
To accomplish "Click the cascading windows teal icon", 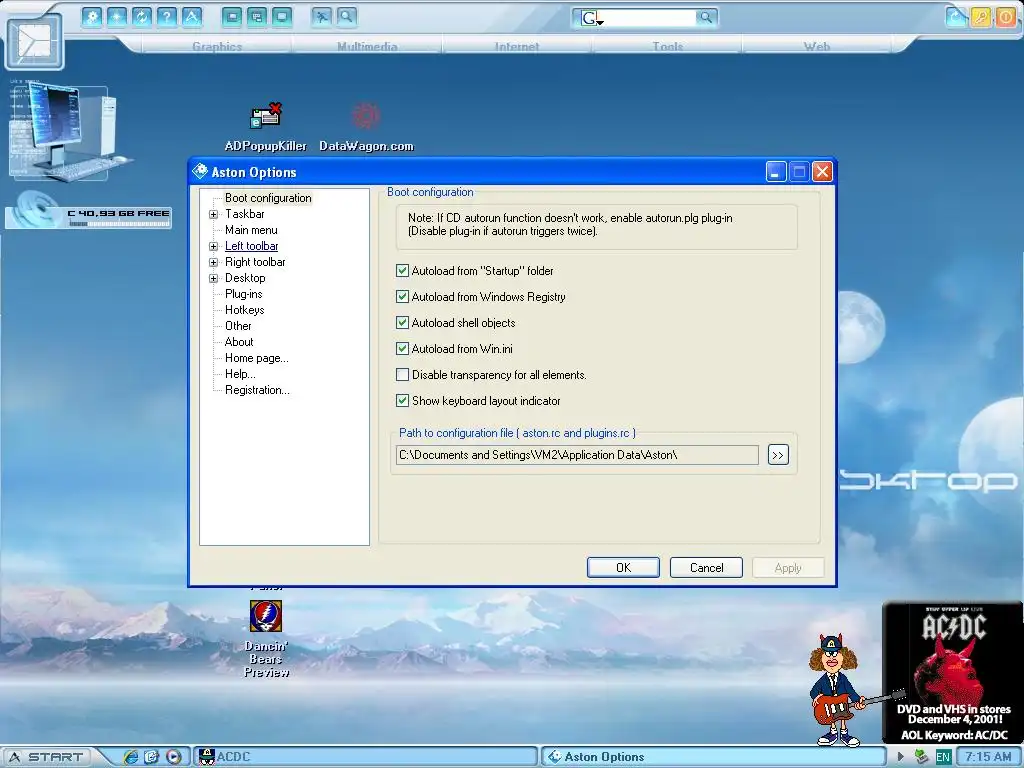I will pyautogui.click(x=257, y=16).
